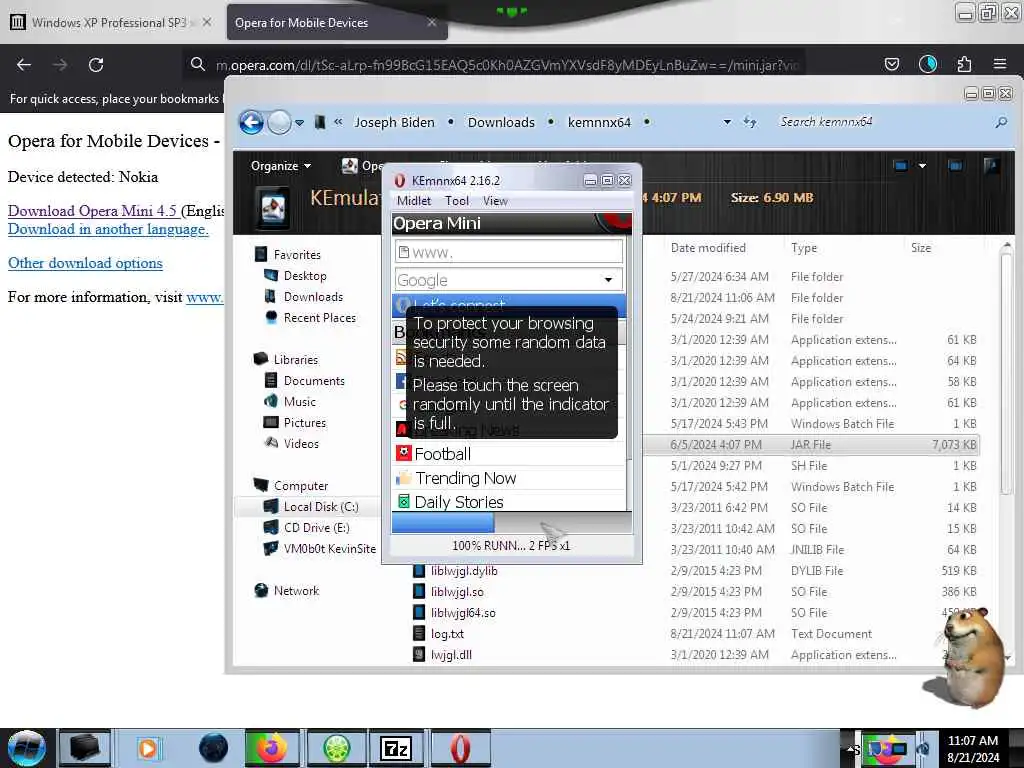Open 7-Zip from taskbar
The height and width of the screenshot is (768, 1024).
pyautogui.click(x=396, y=748)
